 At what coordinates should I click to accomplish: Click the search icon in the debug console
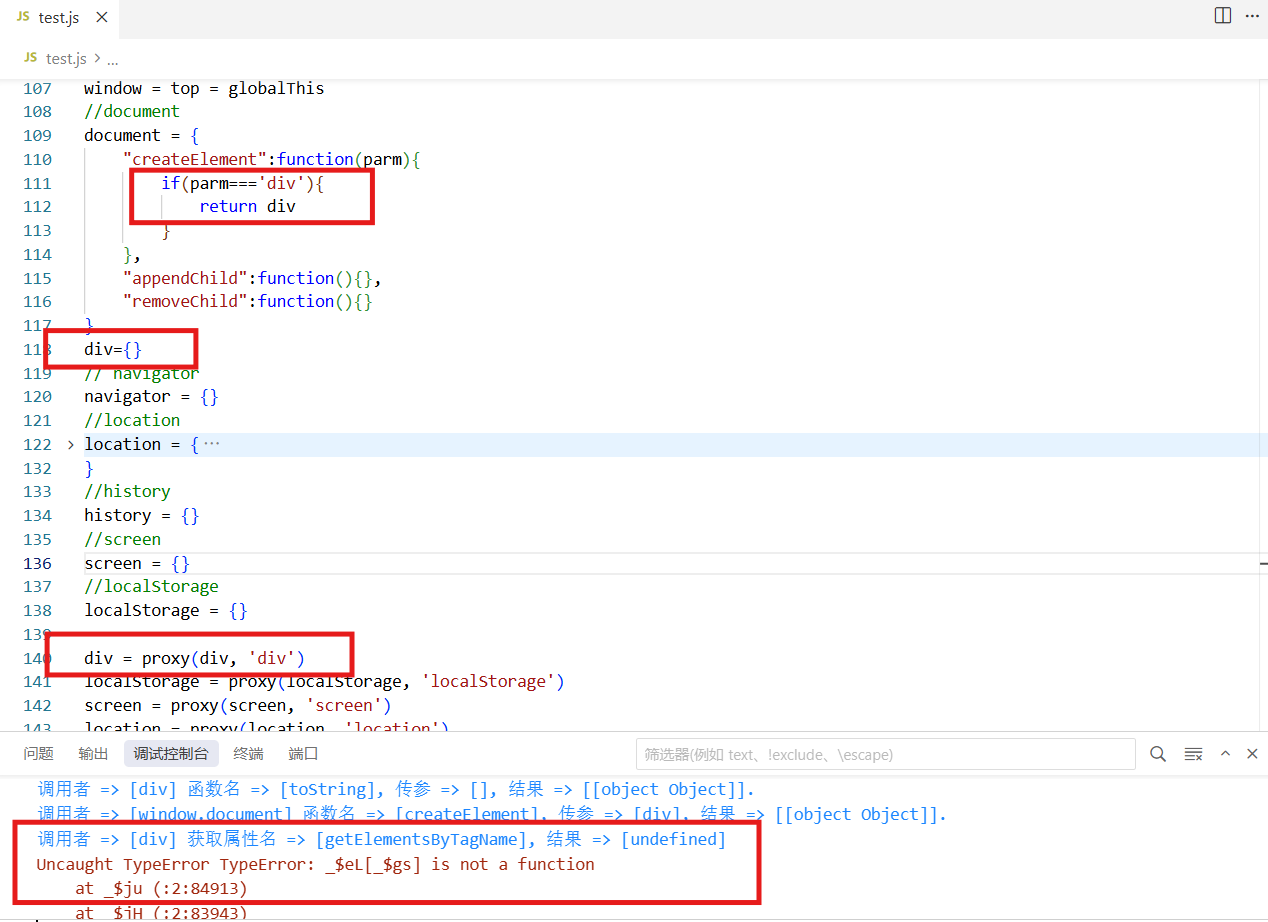[x=1158, y=754]
